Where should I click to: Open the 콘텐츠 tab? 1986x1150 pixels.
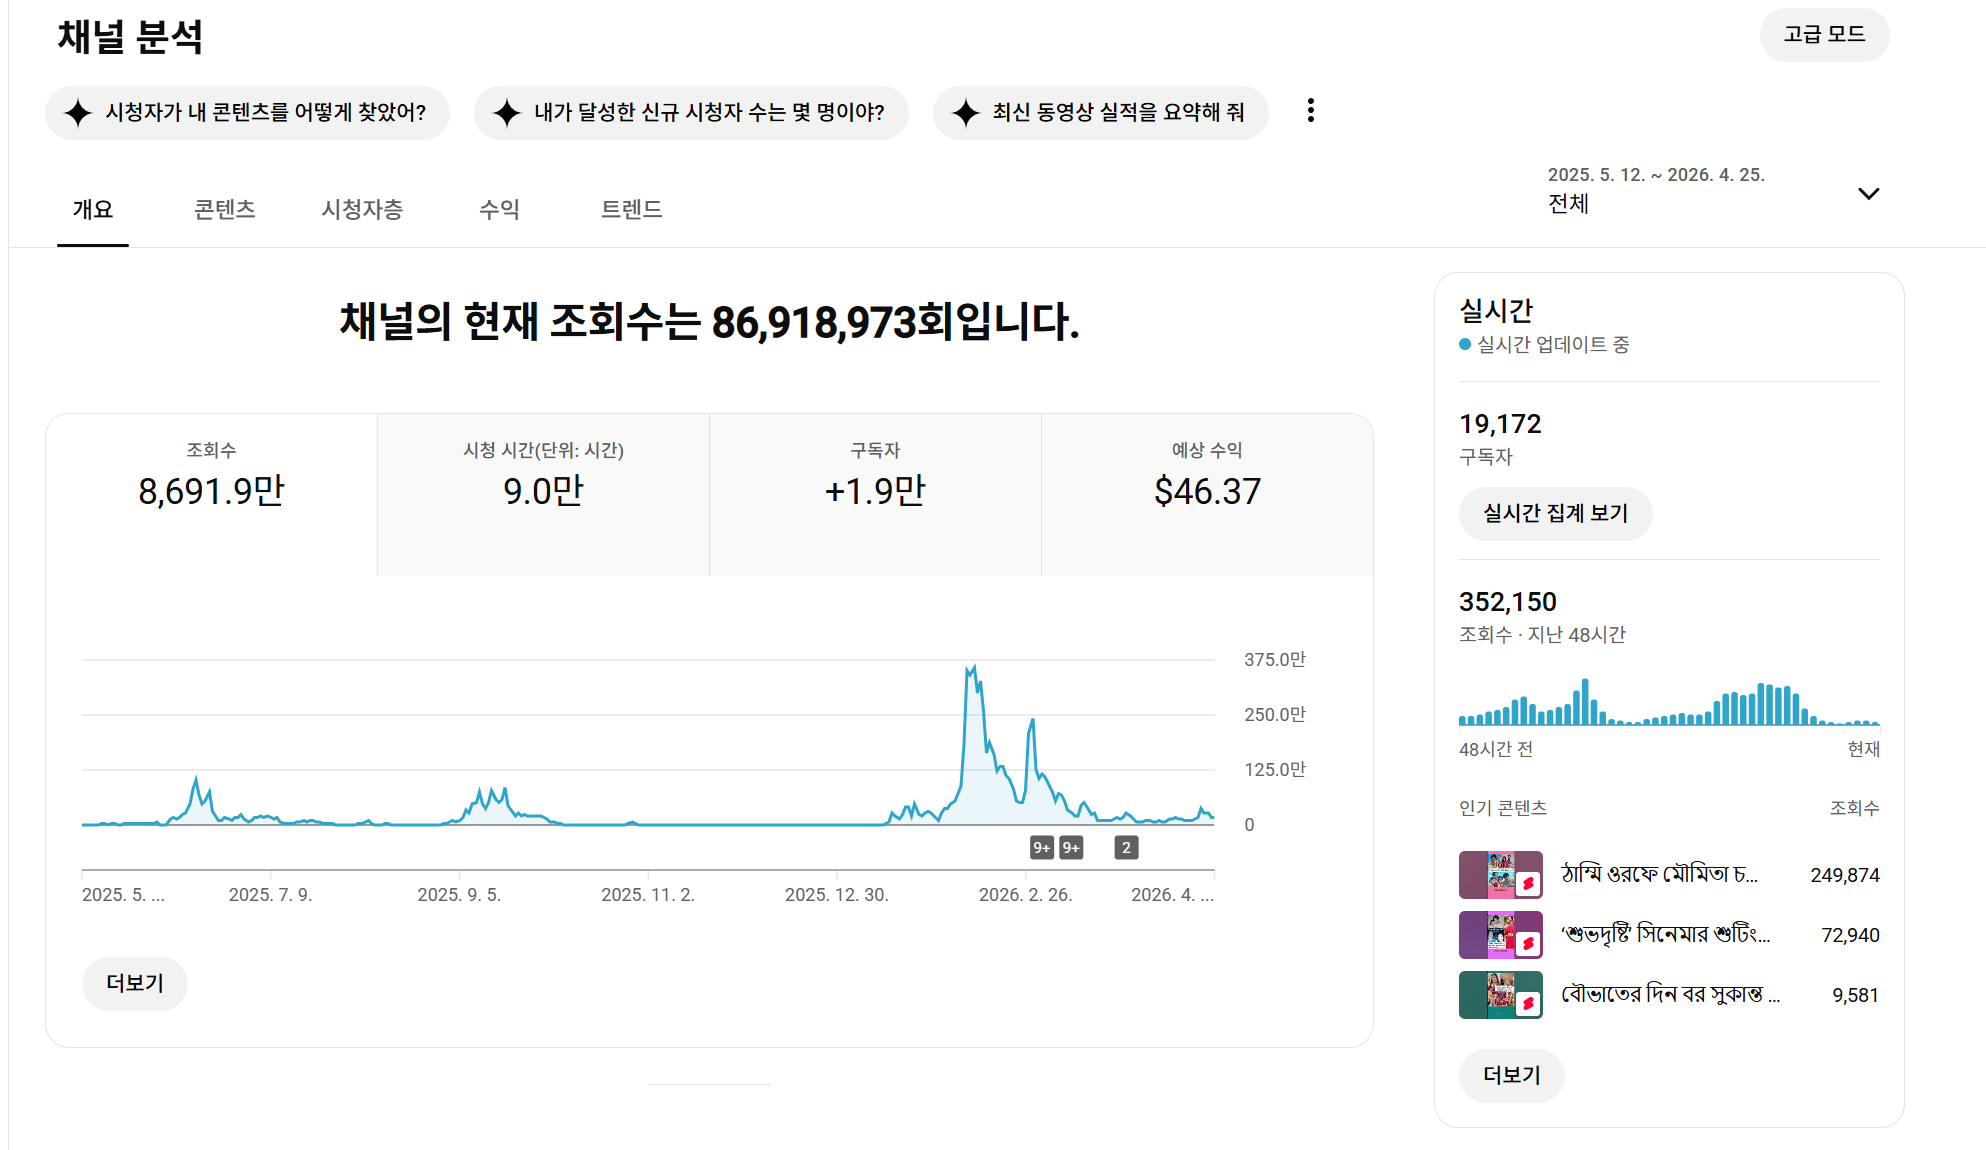(224, 209)
